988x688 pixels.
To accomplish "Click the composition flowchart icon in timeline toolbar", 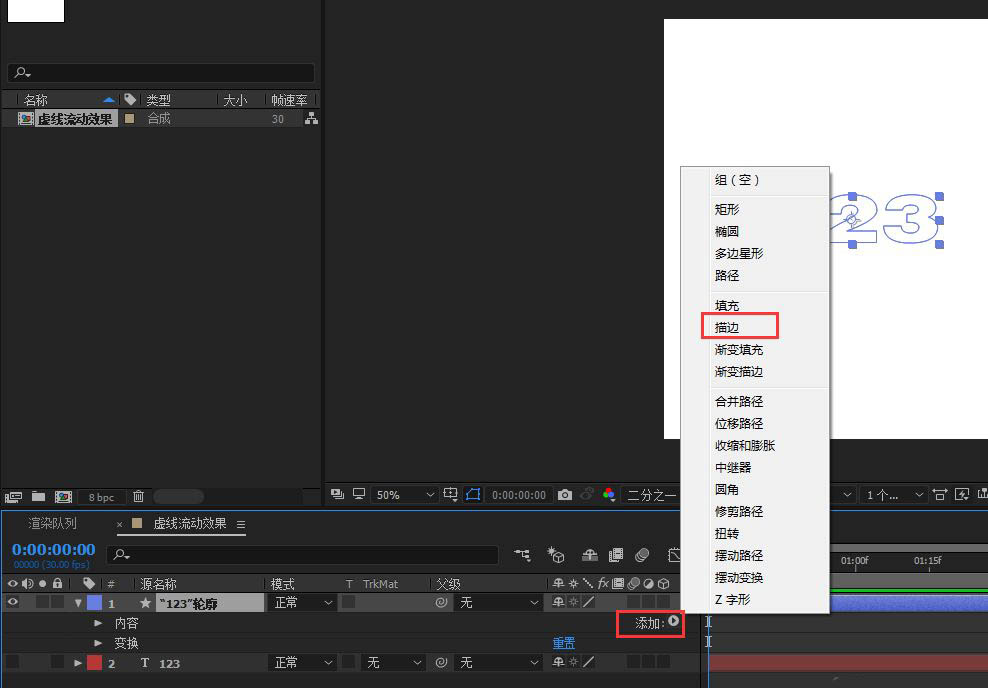I will 522,555.
